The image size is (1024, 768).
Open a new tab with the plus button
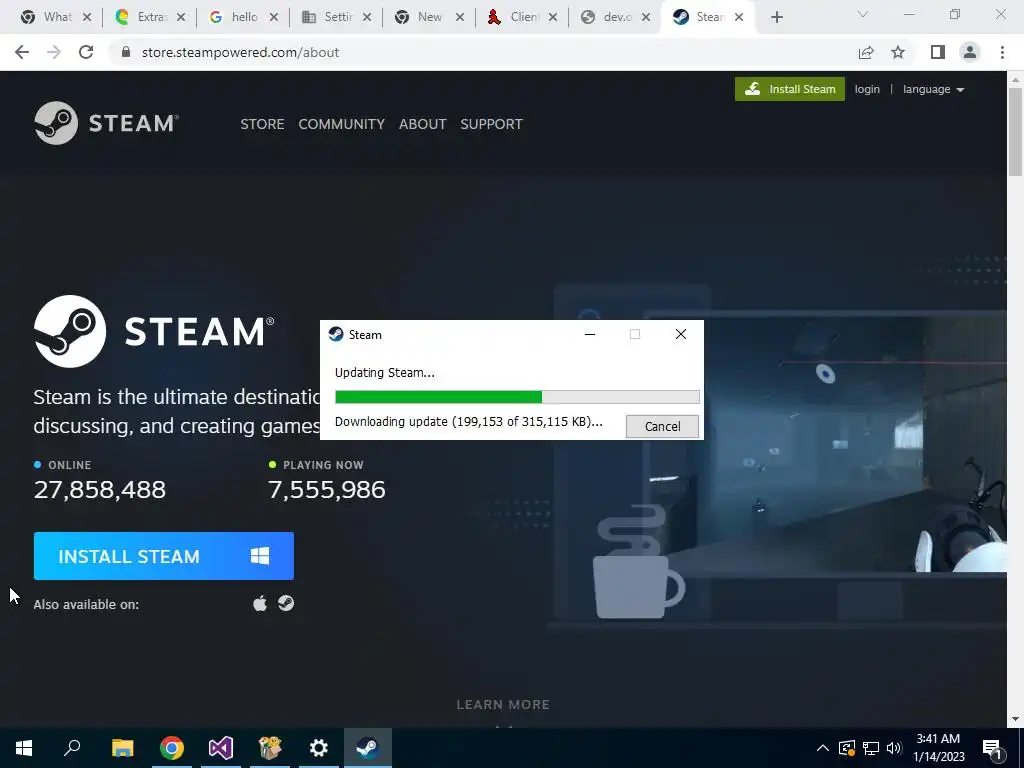pos(776,17)
